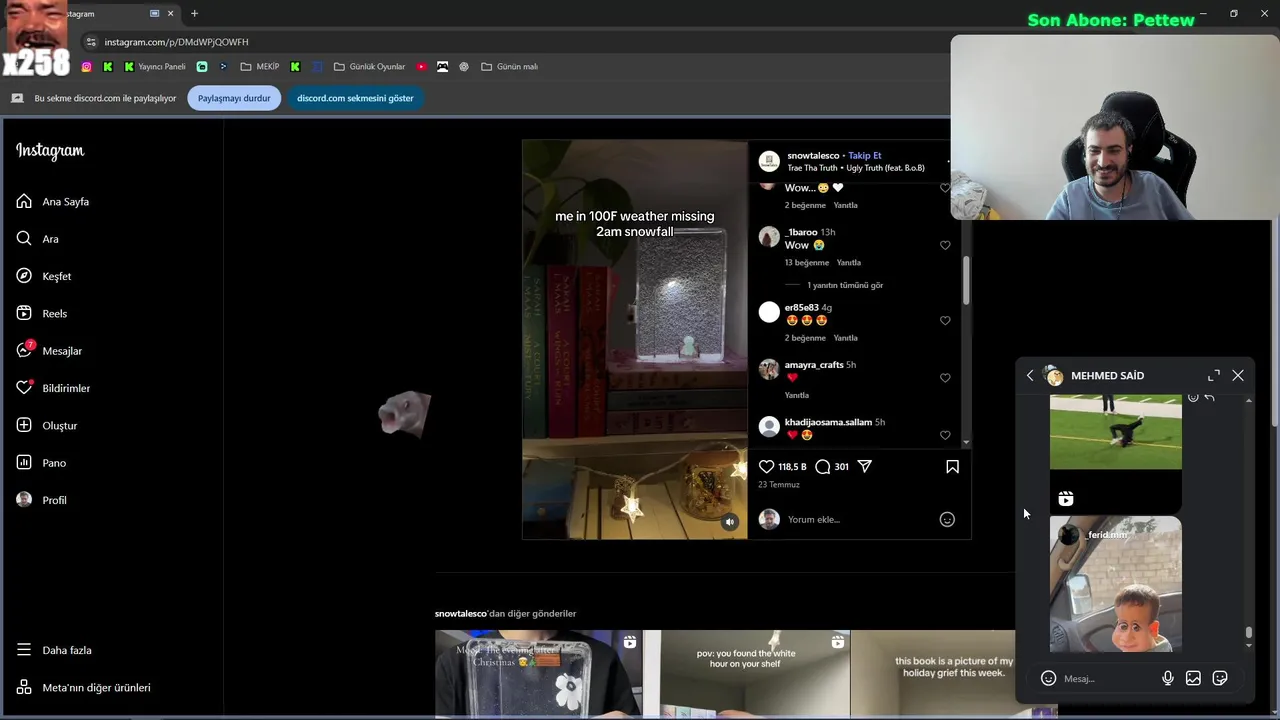1280x720 pixels.
Task: Open emoji picker in comment box
Action: [947, 520]
